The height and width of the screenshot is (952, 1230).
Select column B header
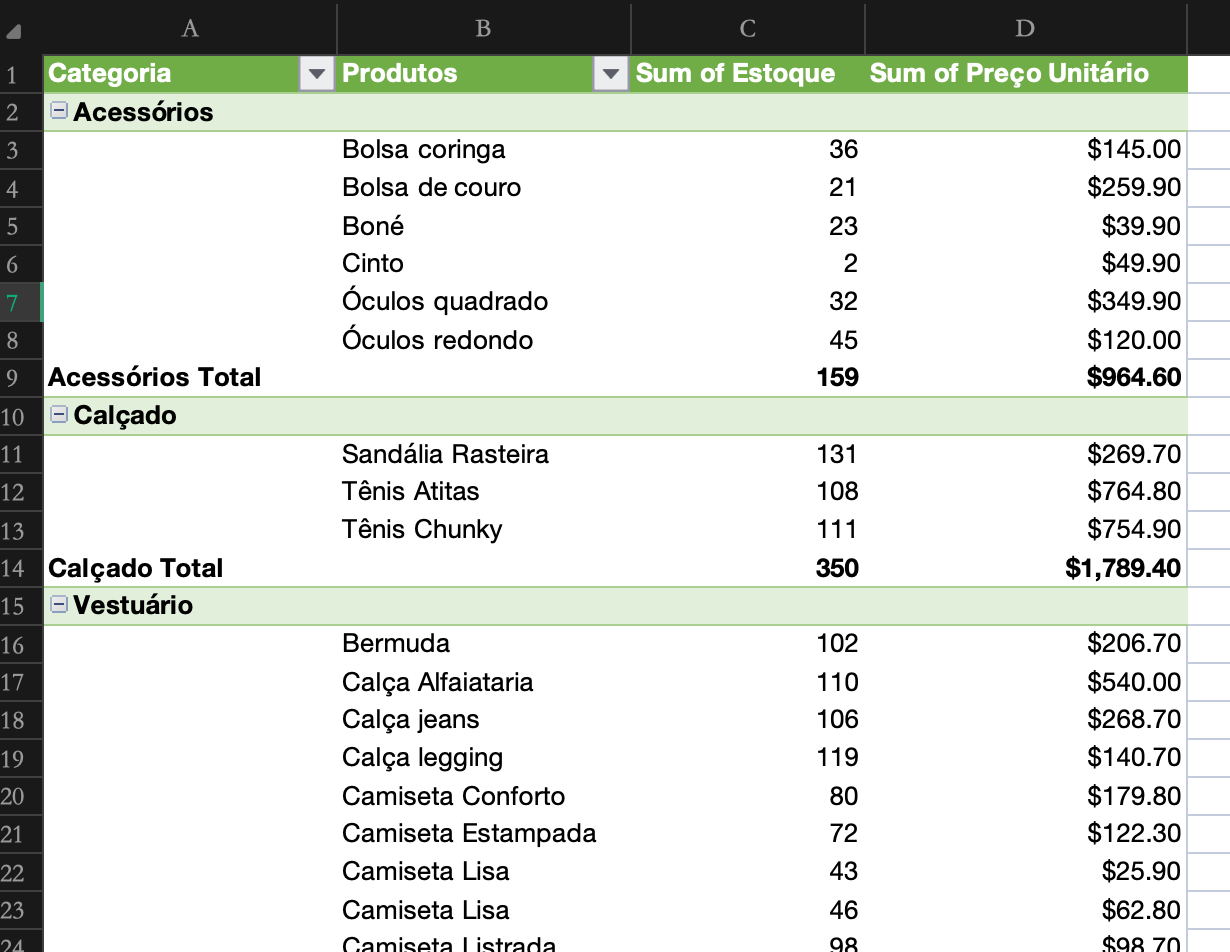tap(483, 28)
